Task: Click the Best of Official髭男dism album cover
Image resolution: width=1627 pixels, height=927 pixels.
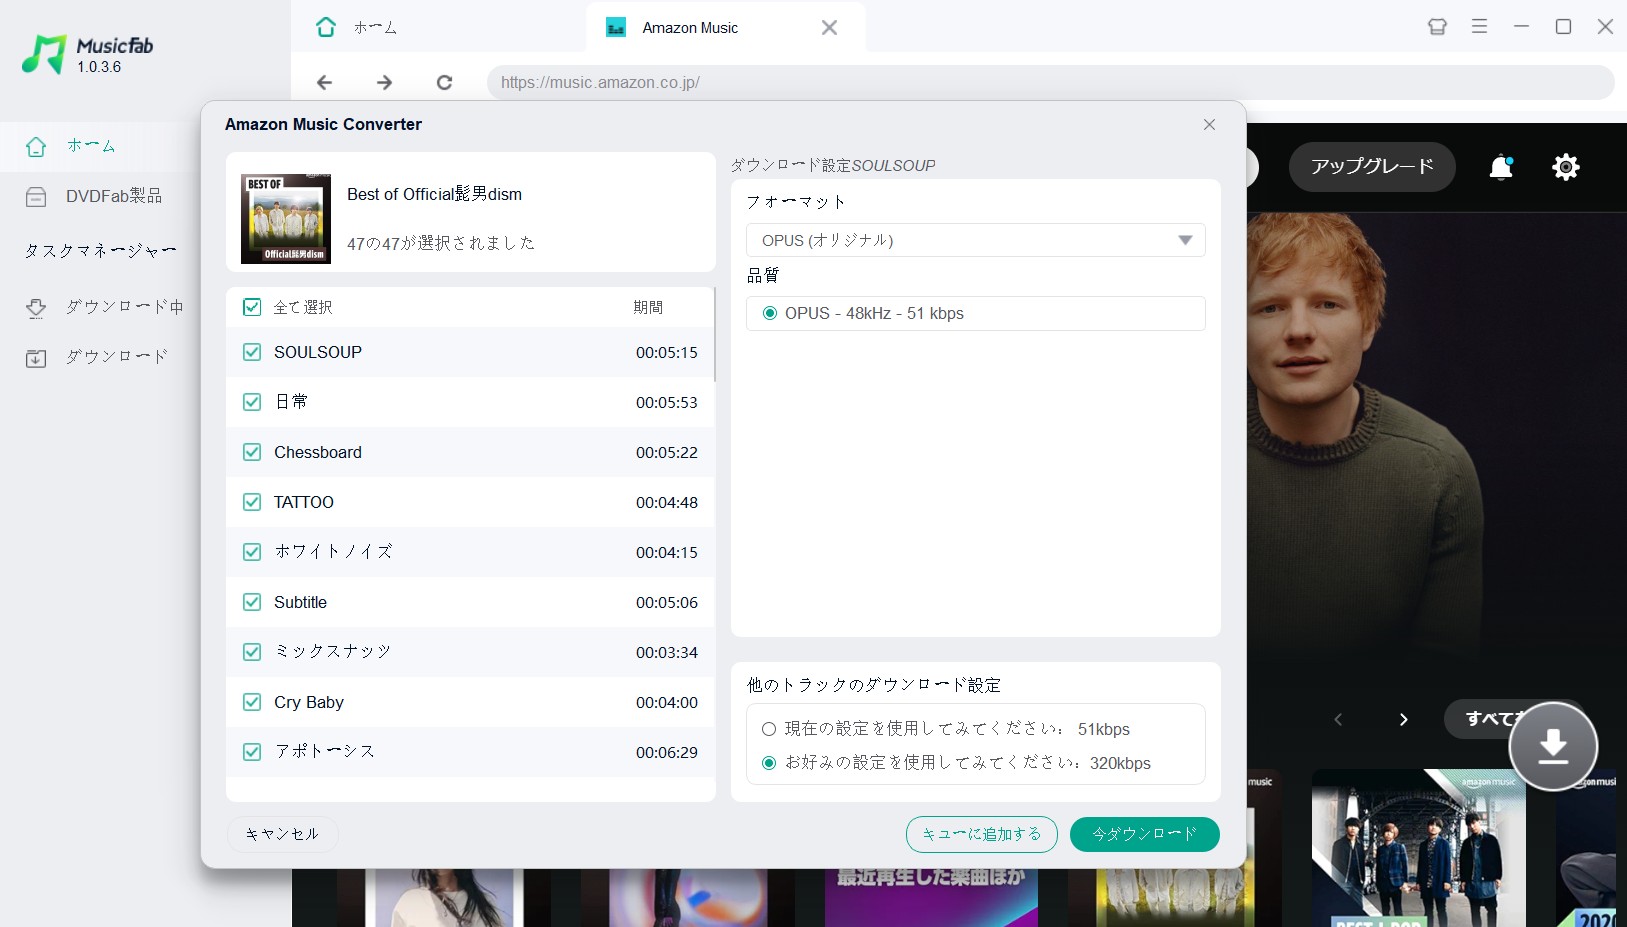Action: (x=286, y=218)
